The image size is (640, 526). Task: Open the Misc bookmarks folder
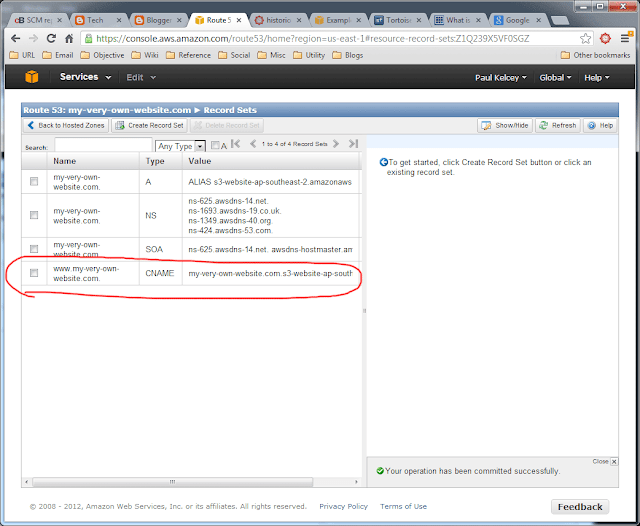click(271, 55)
